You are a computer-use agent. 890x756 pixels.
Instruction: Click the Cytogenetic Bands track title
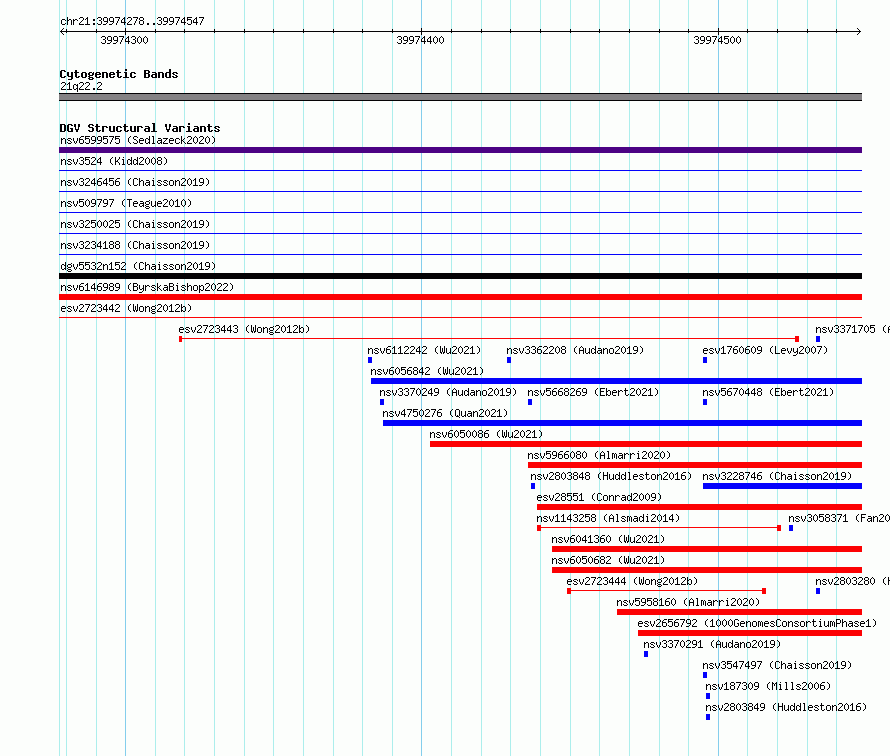point(119,74)
